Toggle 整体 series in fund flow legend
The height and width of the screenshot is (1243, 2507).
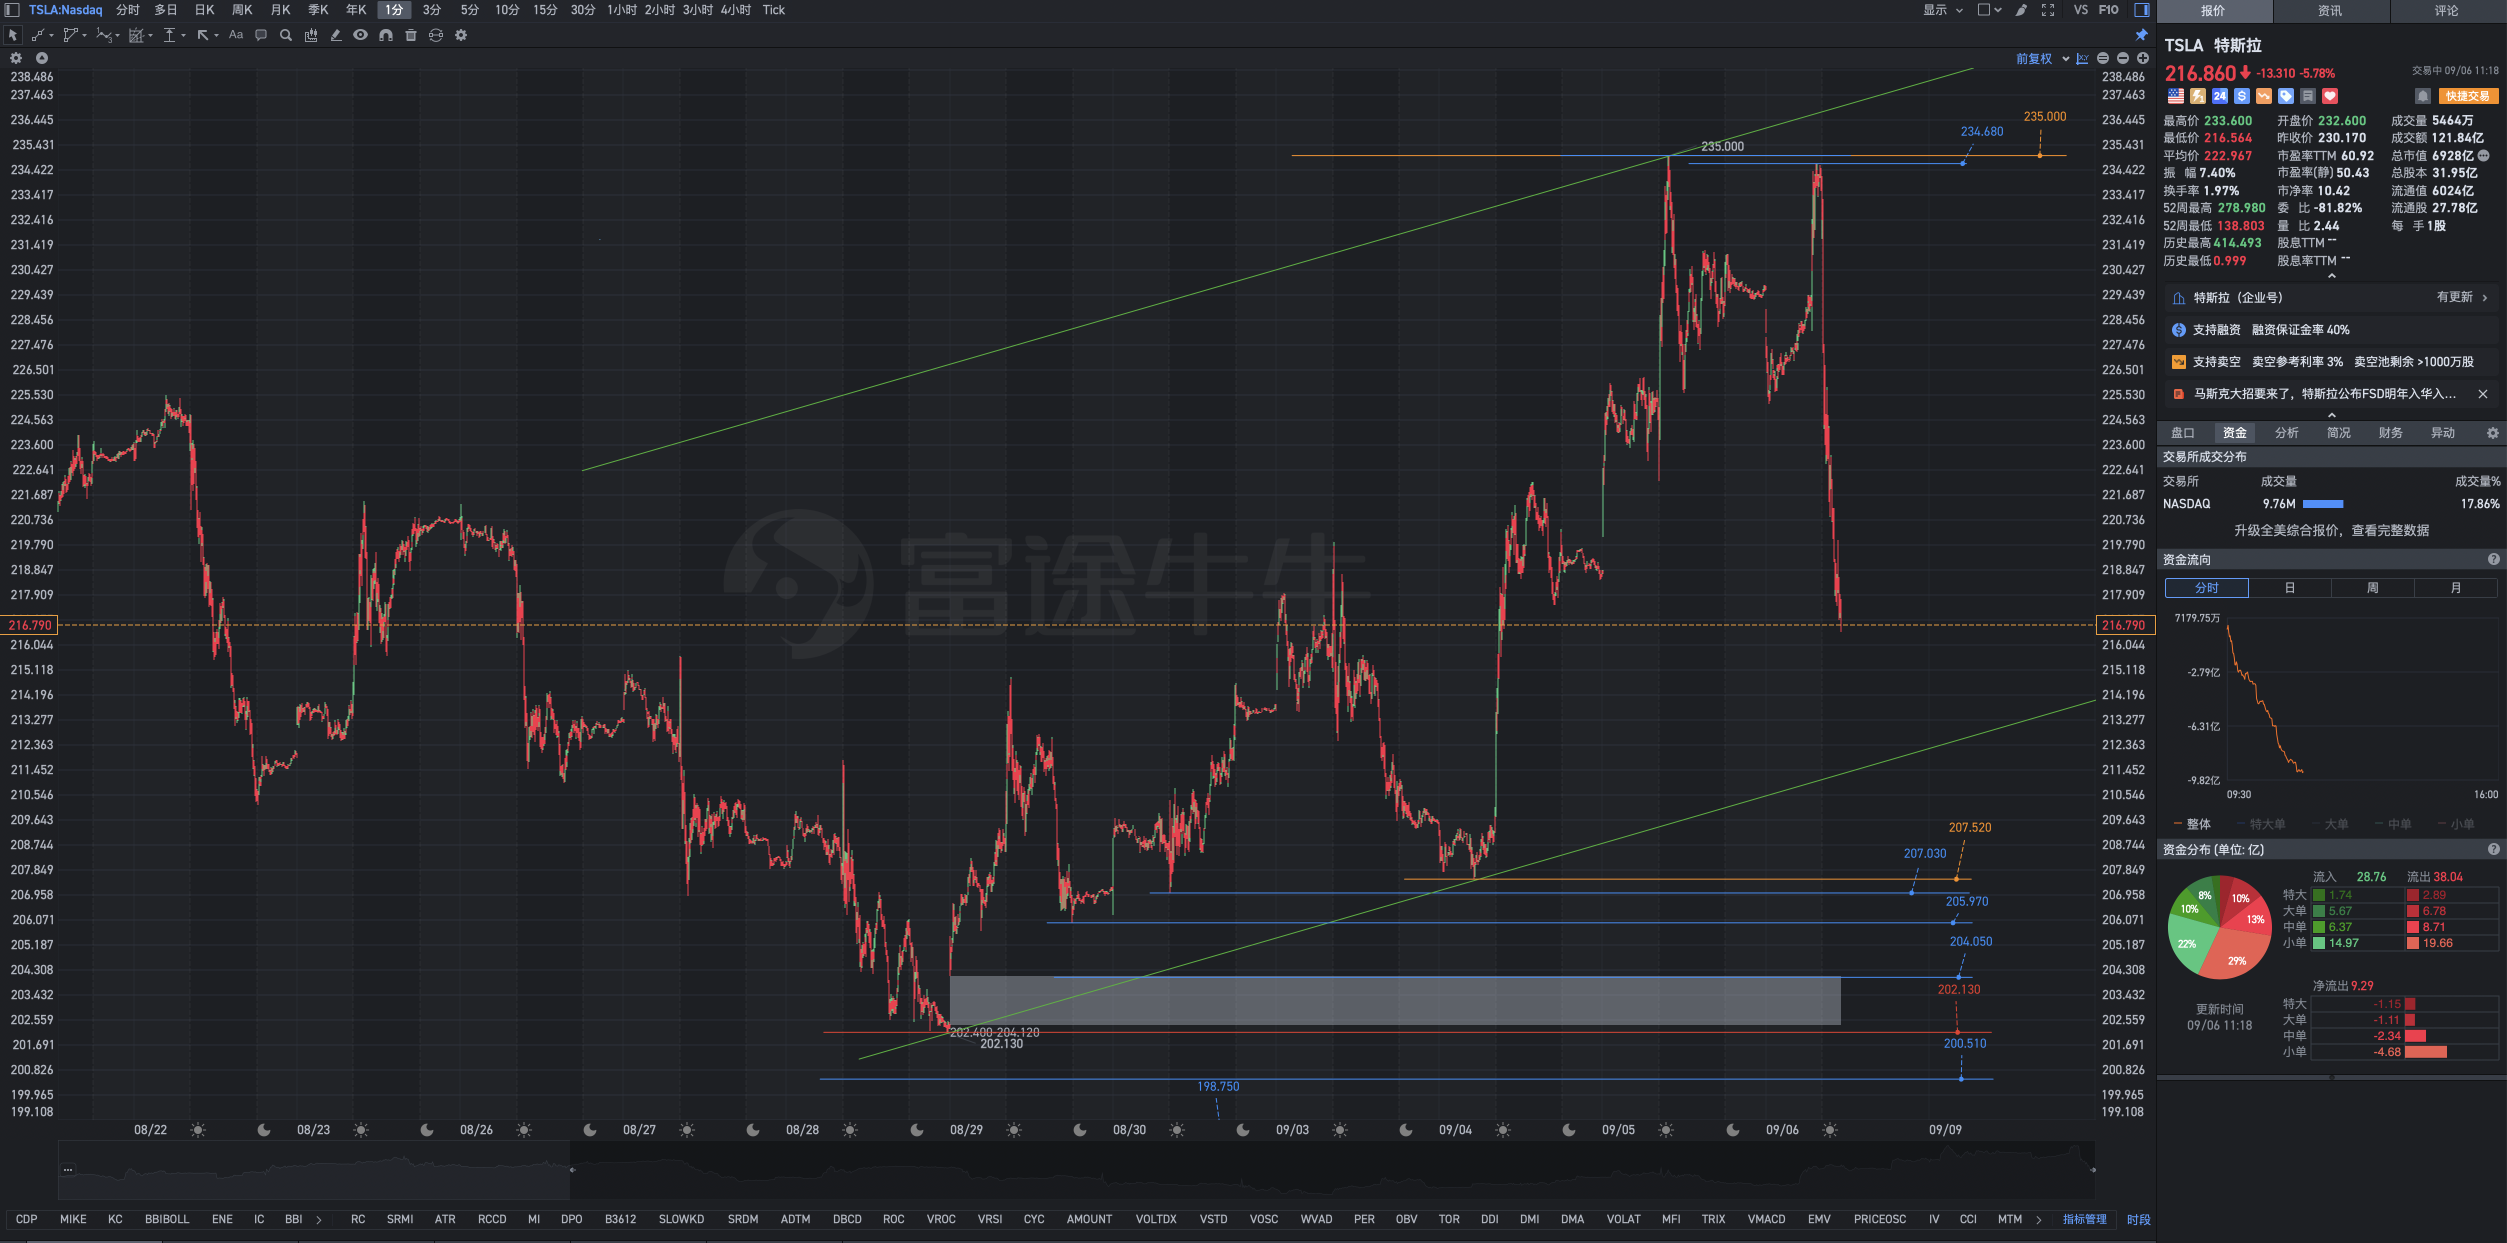pyautogui.click(x=2192, y=825)
